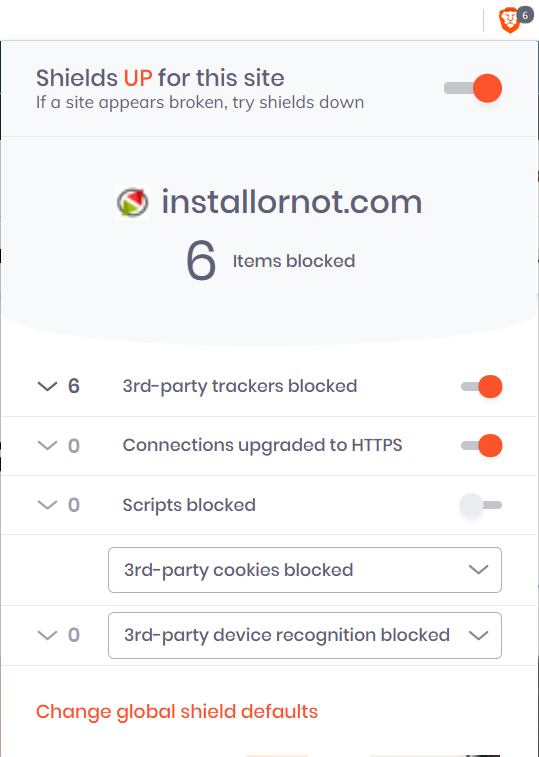The height and width of the screenshot is (757, 539).
Task: Open the 3rd-party device recognition blocked dropdown
Action: point(305,635)
